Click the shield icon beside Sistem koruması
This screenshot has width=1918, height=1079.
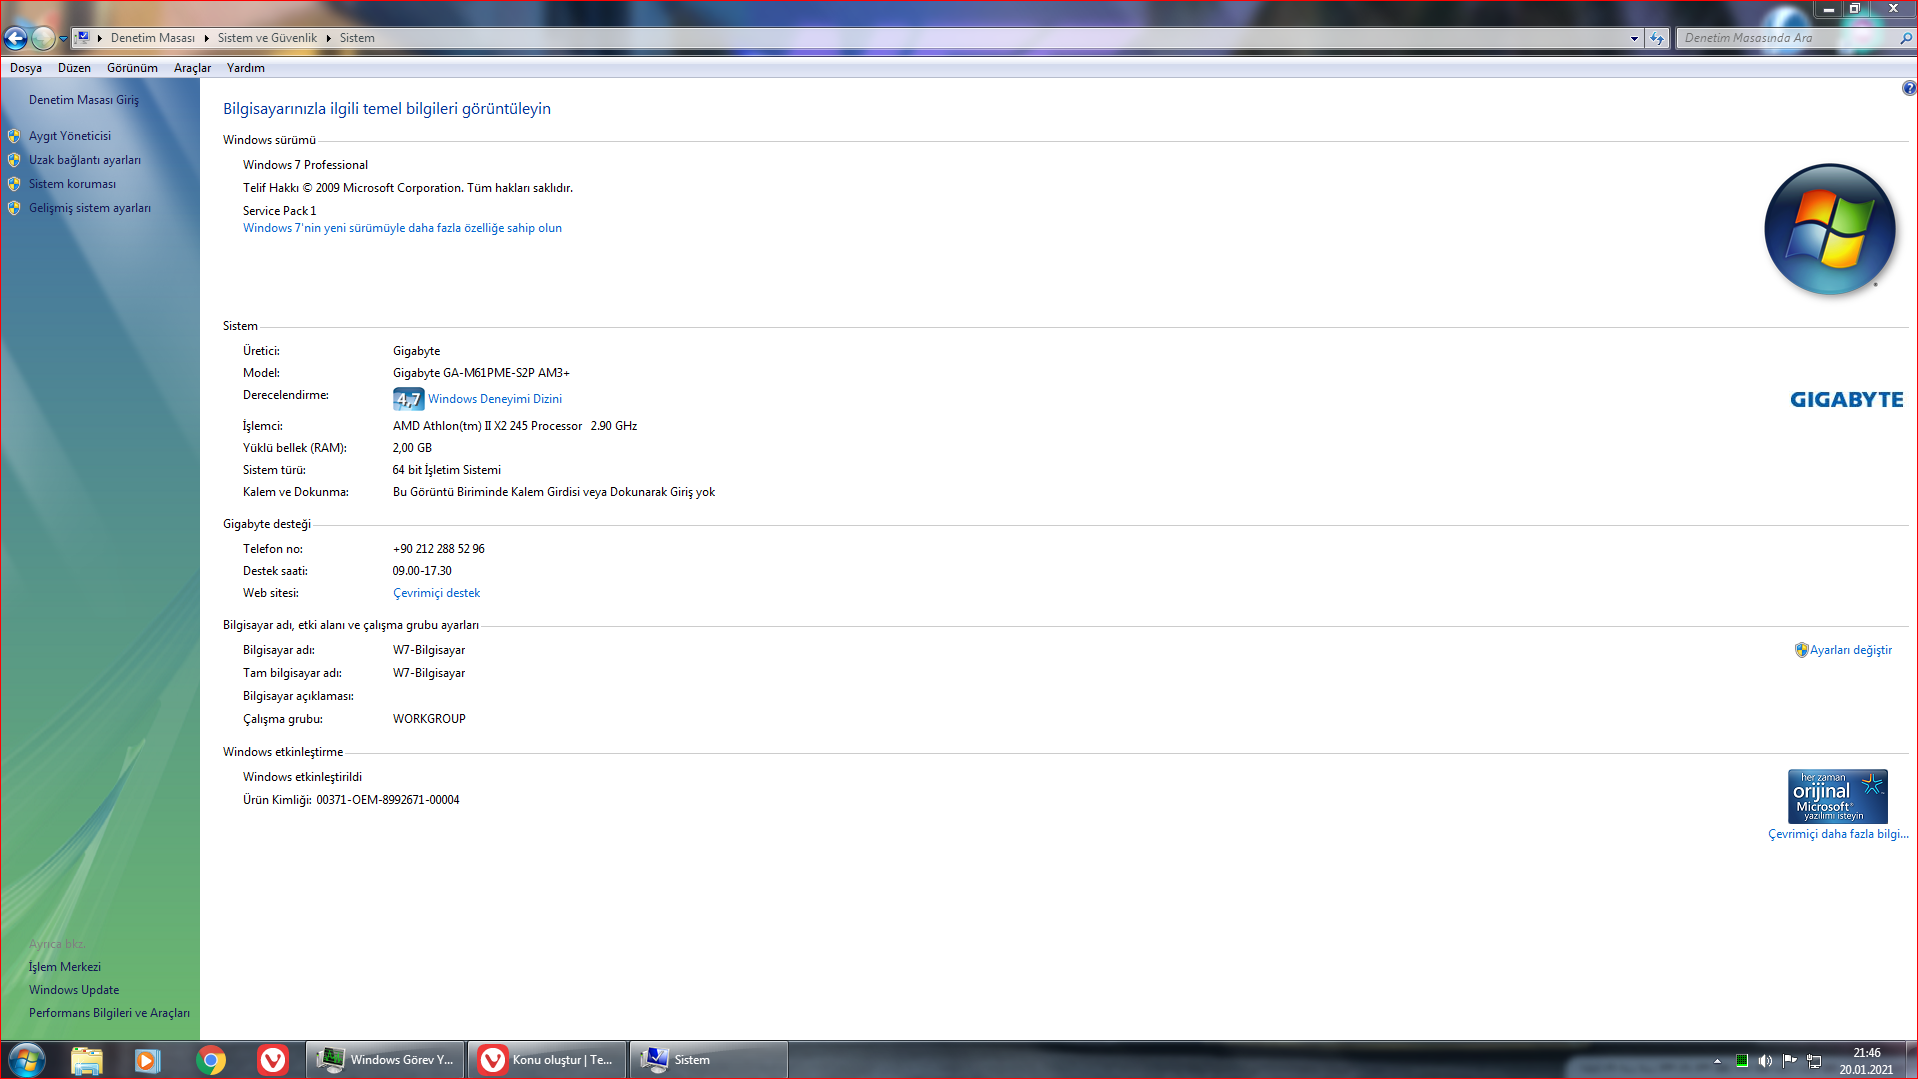[14, 184]
